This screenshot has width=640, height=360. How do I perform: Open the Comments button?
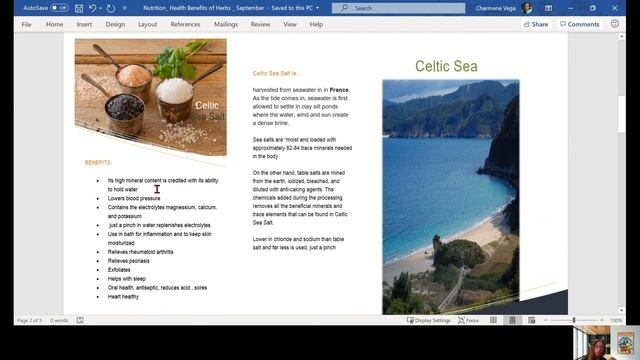580,24
